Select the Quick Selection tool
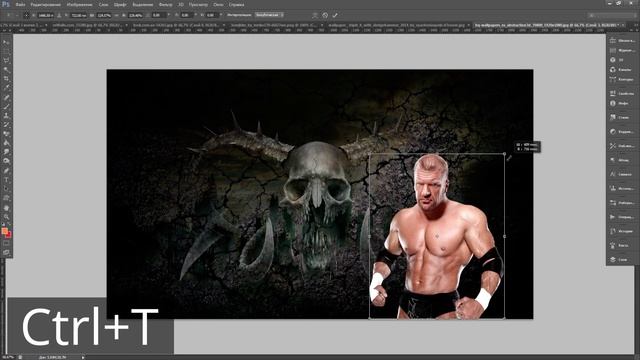The image size is (640, 360). click(x=6, y=69)
